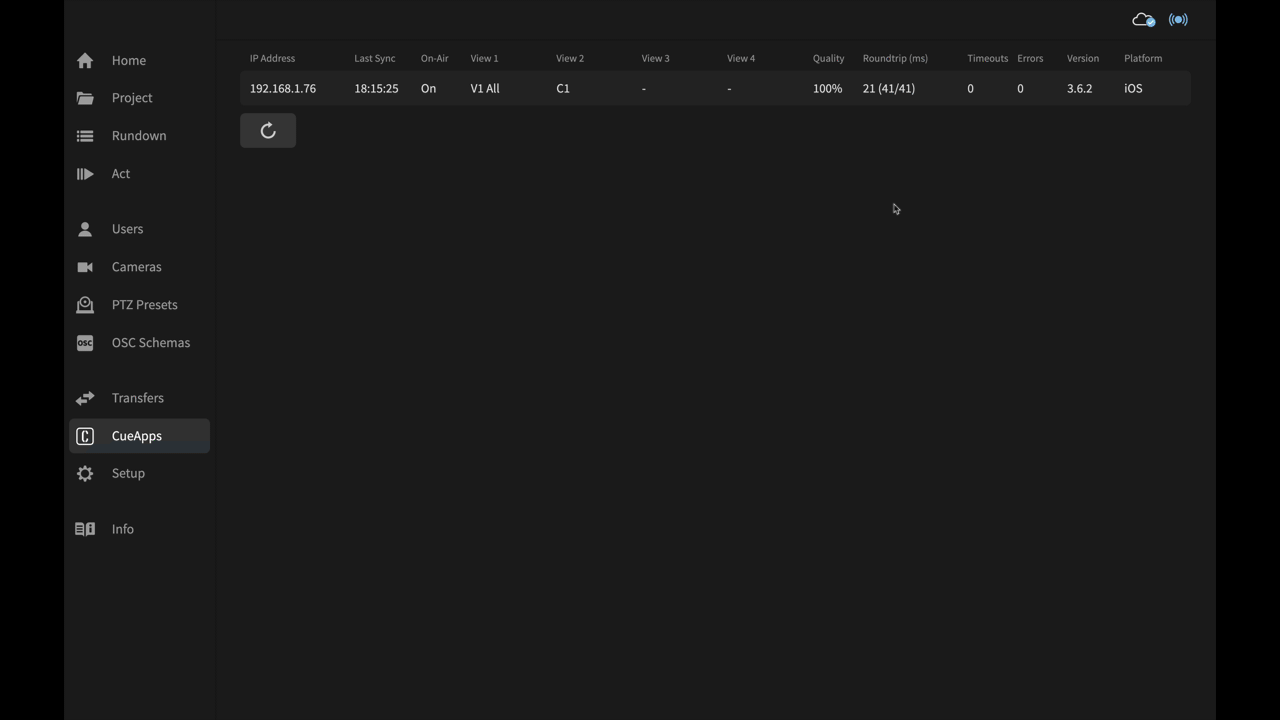
Task: Click the Rundown list icon
Action: click(85, 136)
